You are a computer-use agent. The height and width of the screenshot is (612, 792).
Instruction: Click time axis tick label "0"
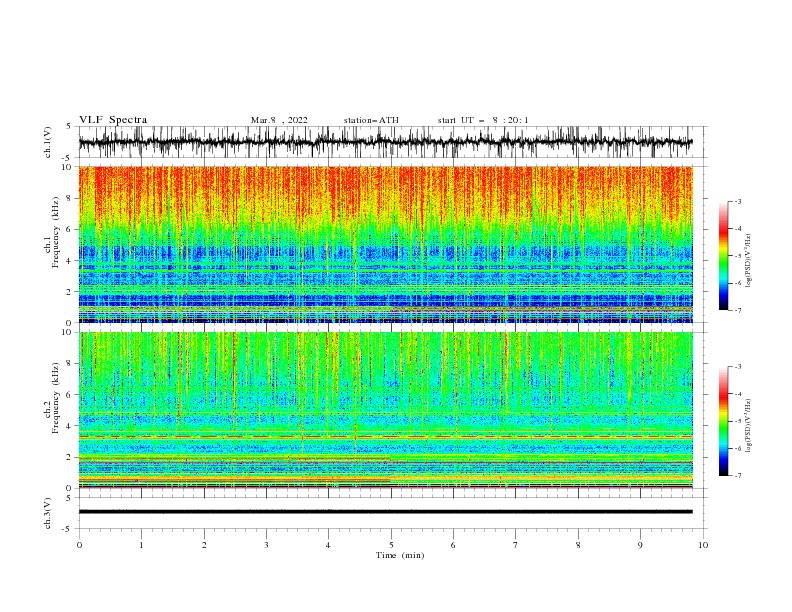click(x=79, y=545)
